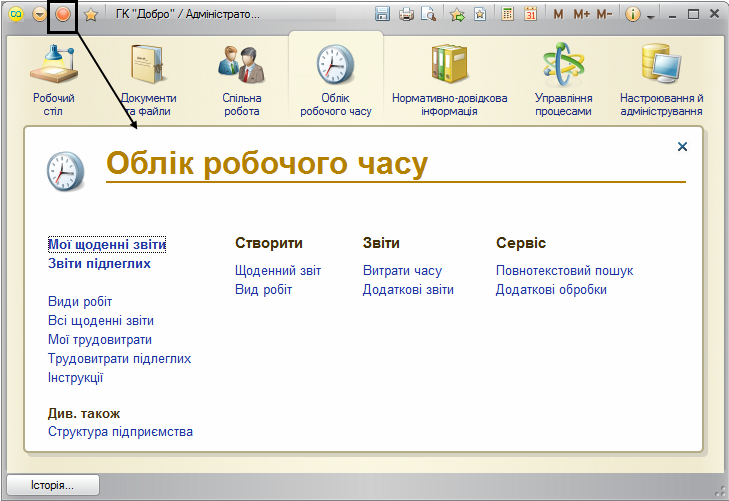Open Нормативно-довідкова інформація section
The height and width of the screenshot is (501, 729).
[x=450, y=80]
